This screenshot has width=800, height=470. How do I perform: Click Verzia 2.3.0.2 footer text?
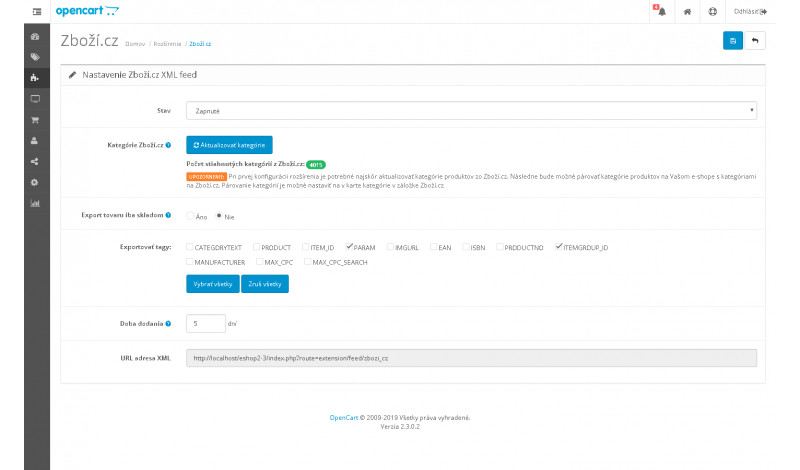coord(400,427)
